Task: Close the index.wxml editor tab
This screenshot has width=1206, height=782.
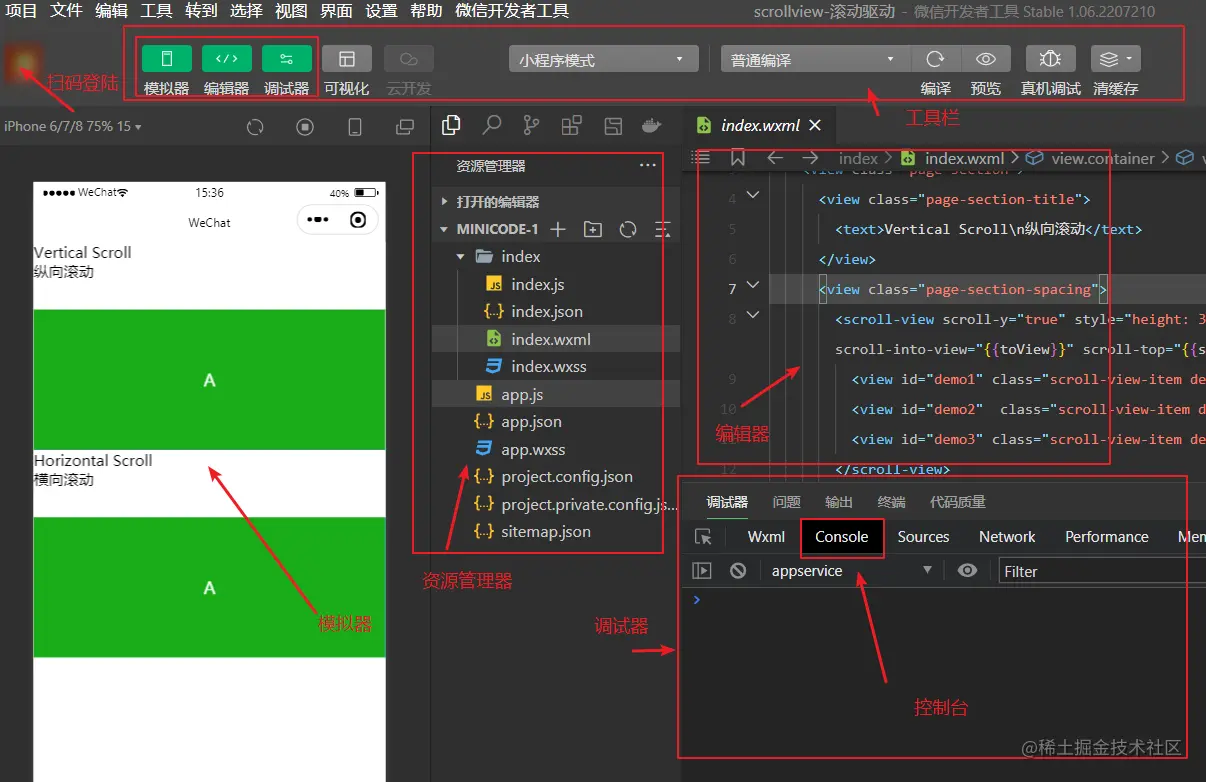Action: tap(815, 125)
